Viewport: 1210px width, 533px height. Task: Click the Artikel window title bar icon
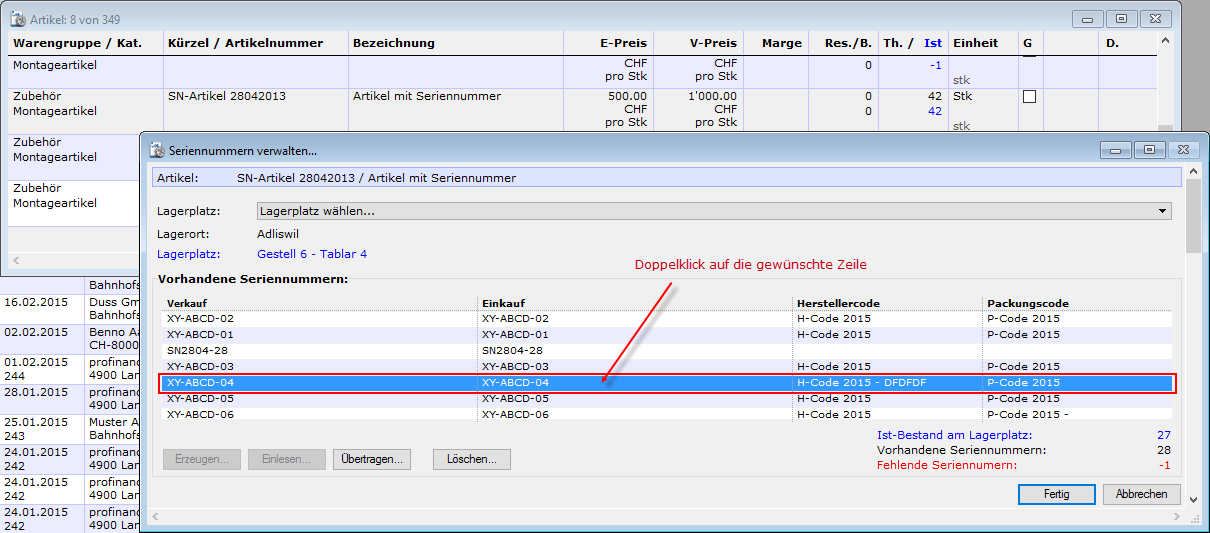tap(18, 17)
